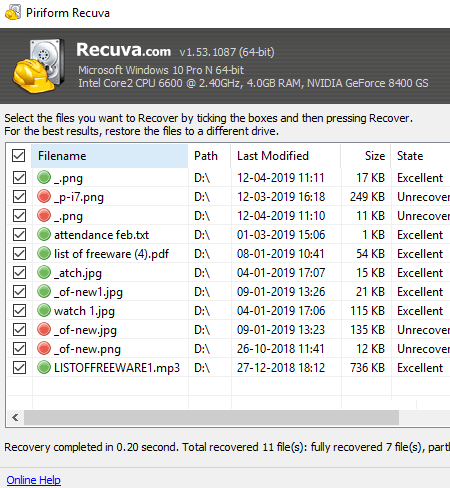Click the horizontal scrollbar left arrow
This screenshot has width=450, height=488.
15,417
